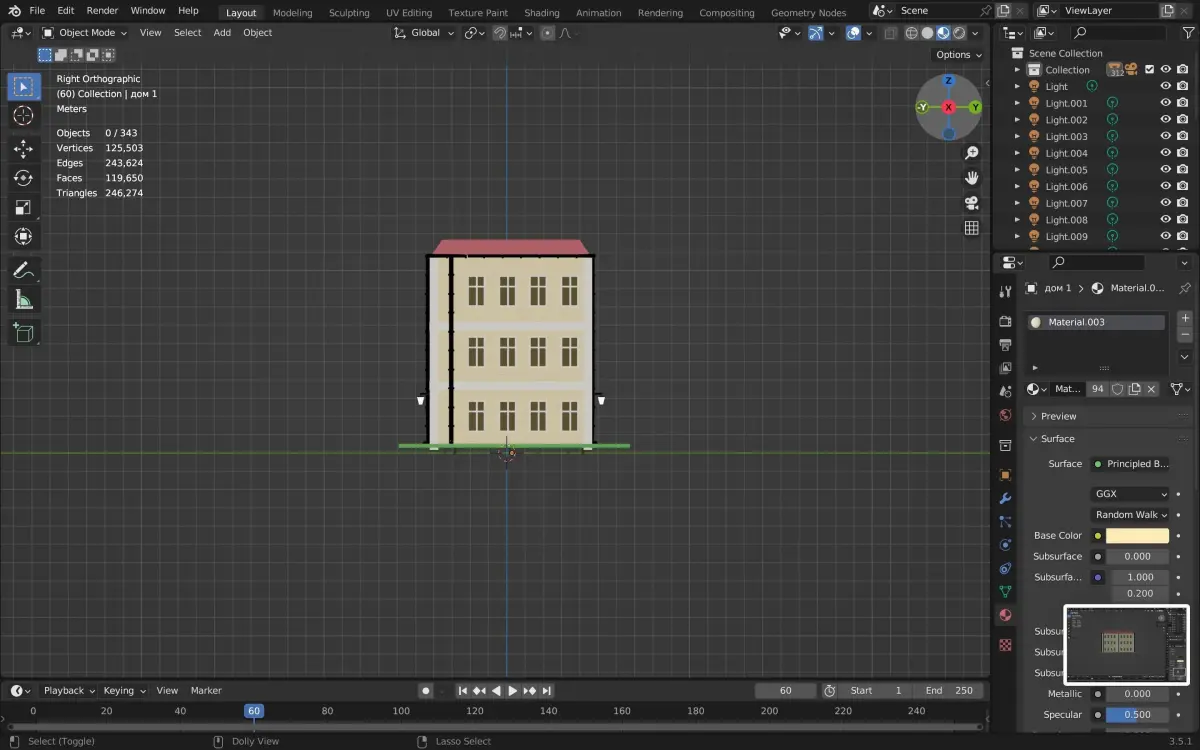
Task: Switch orthographic/perspective grid icon
Action: click(971, 228)
